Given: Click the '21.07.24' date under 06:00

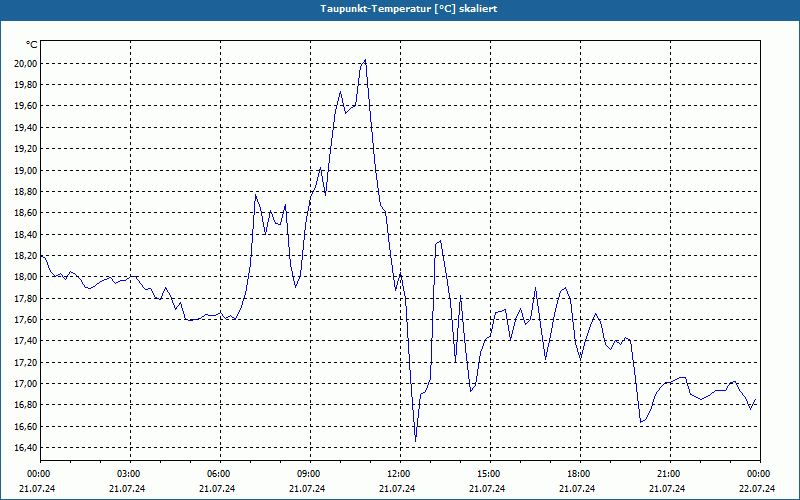Looking at the screenshot, I should (x=217, y=488).
